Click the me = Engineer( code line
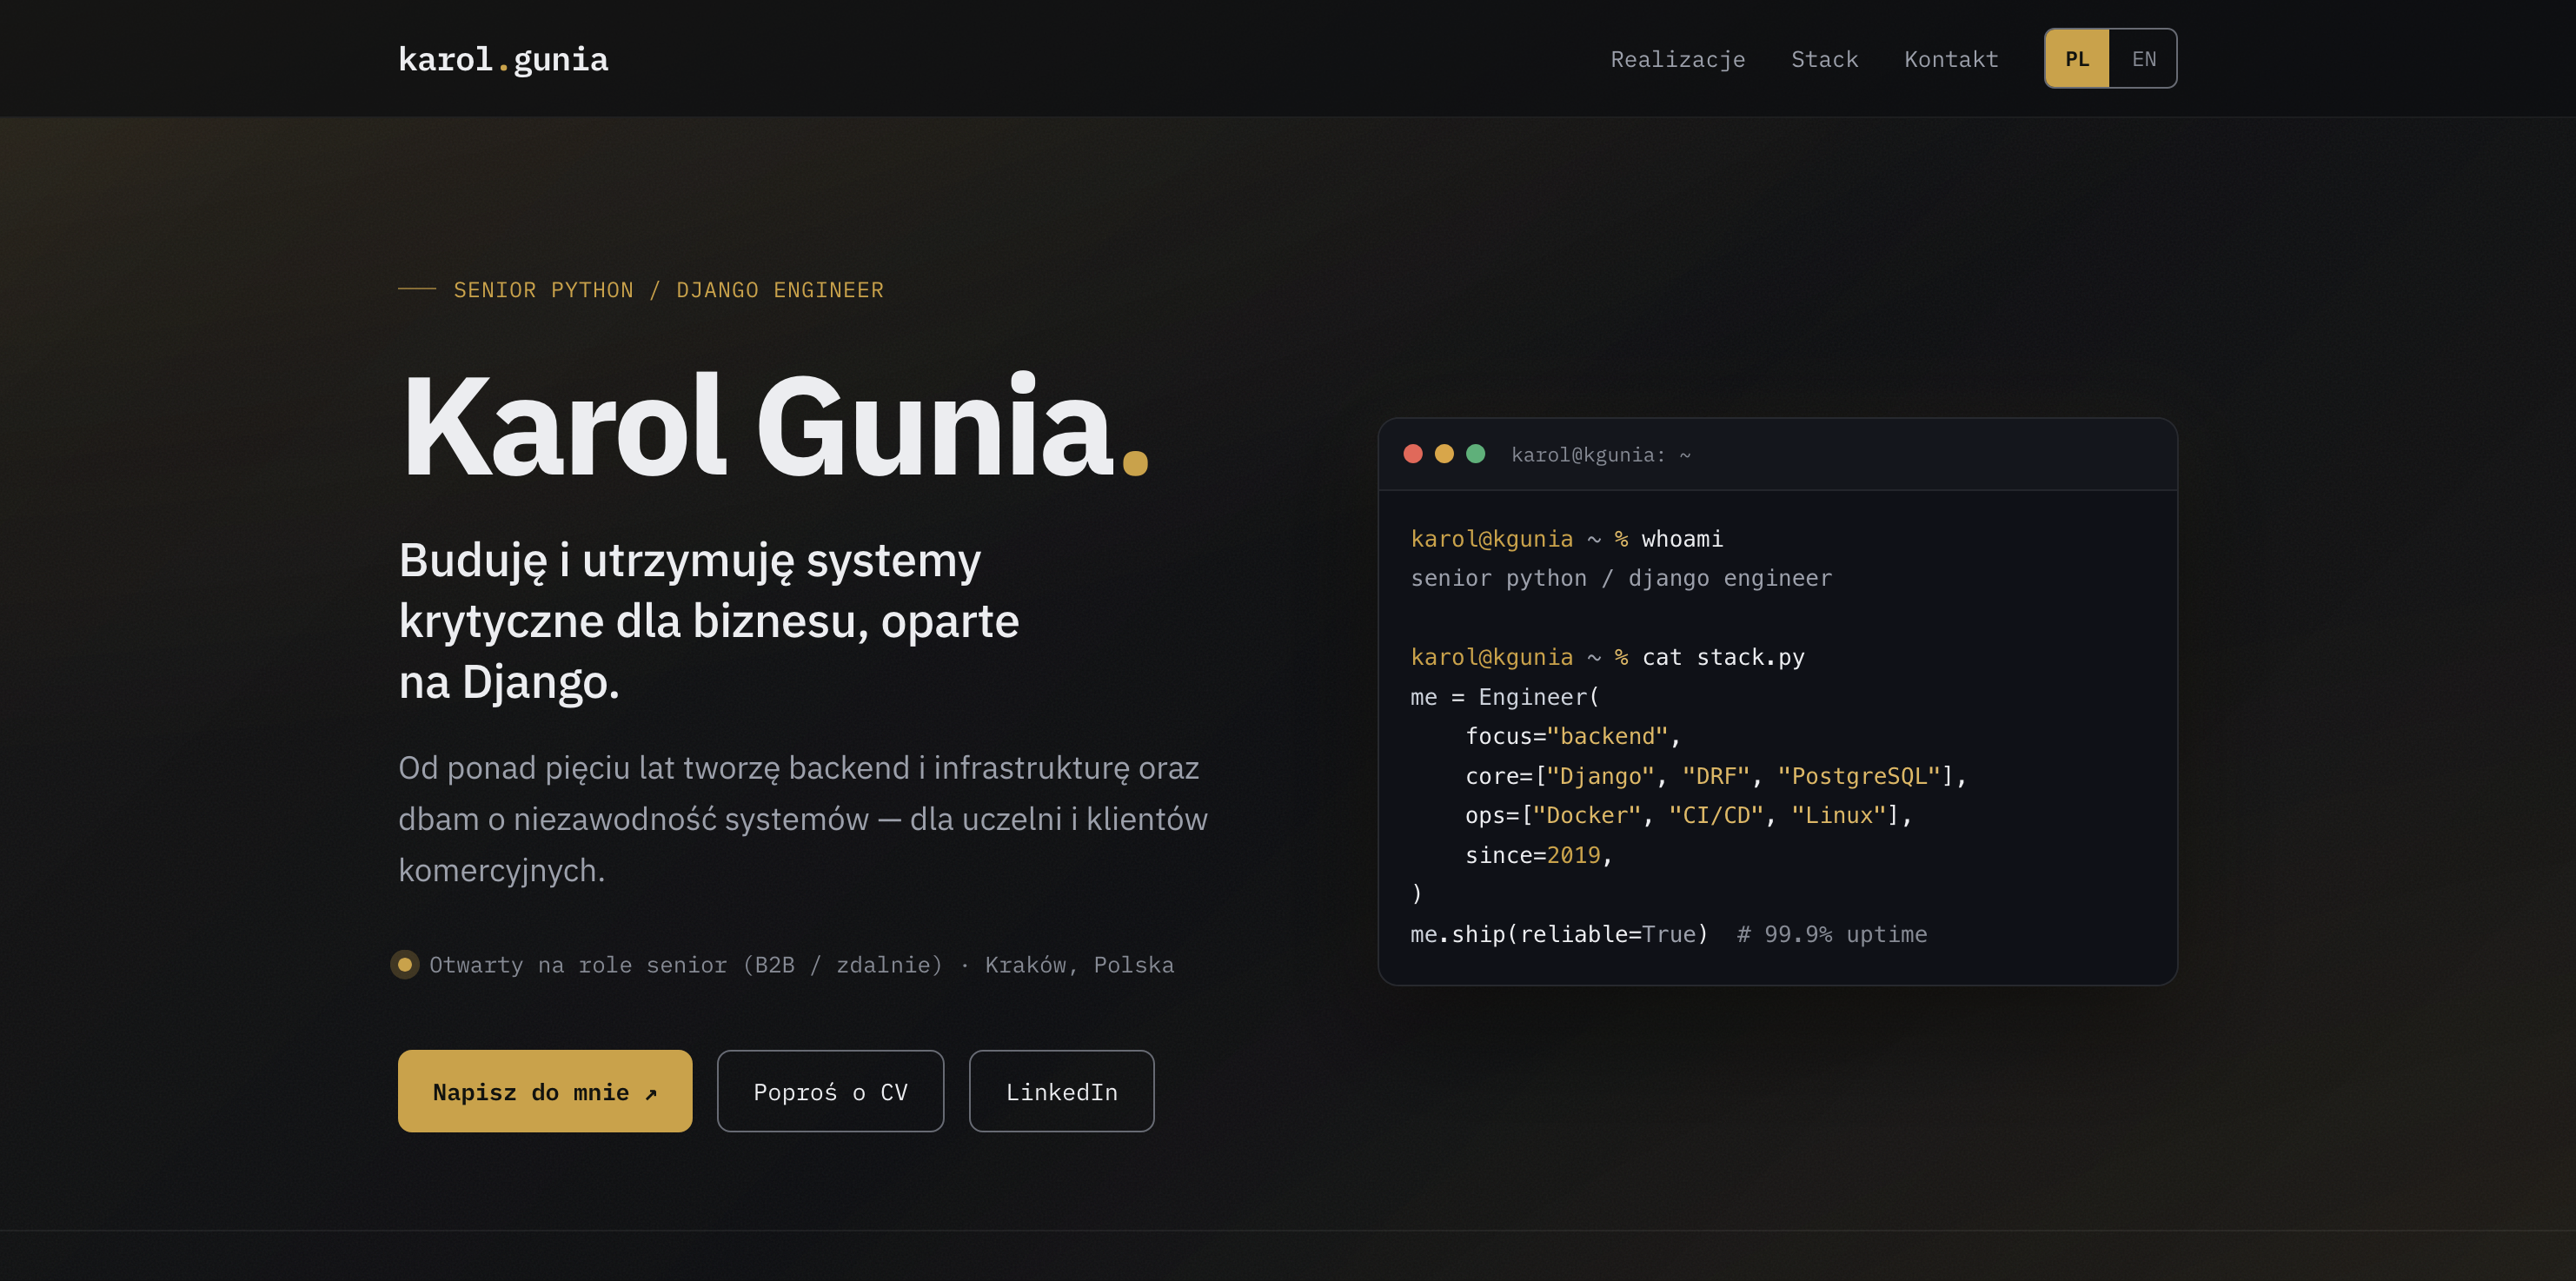Viewport: 2576px width, 1281px height. pyautogui.click(x=1505, y=697)
